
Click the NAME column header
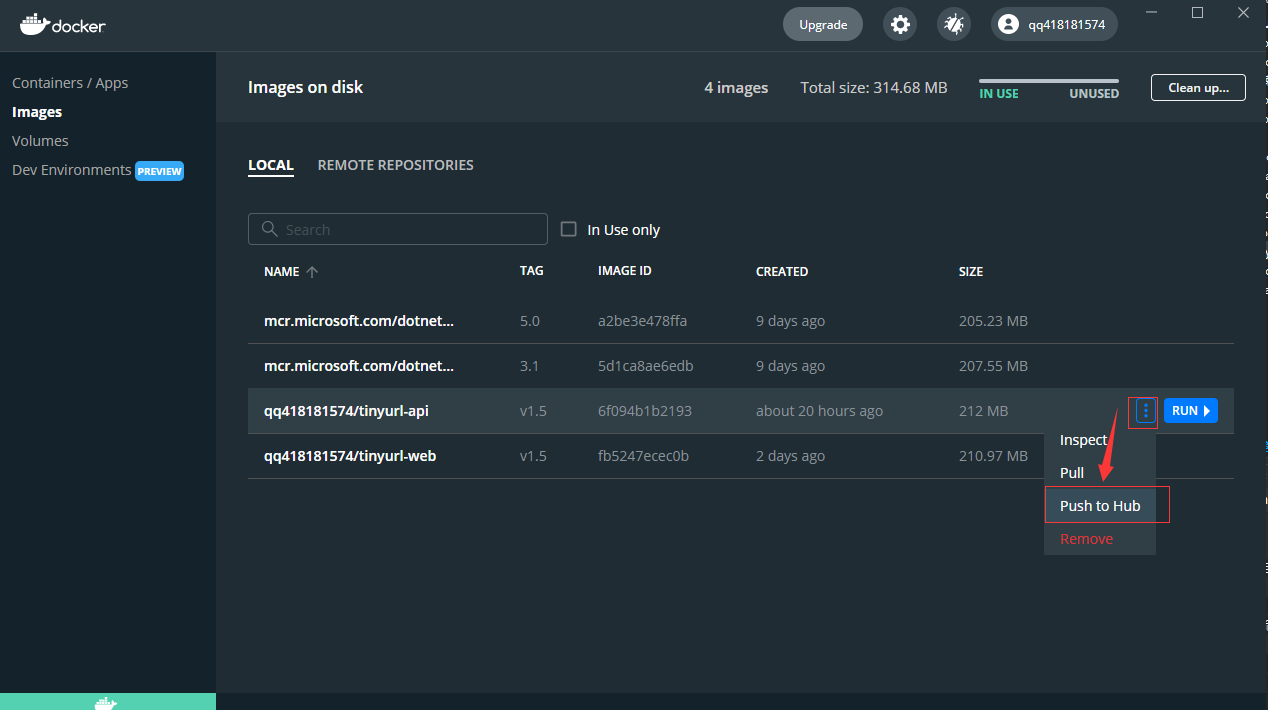click(x=281, y=271)
